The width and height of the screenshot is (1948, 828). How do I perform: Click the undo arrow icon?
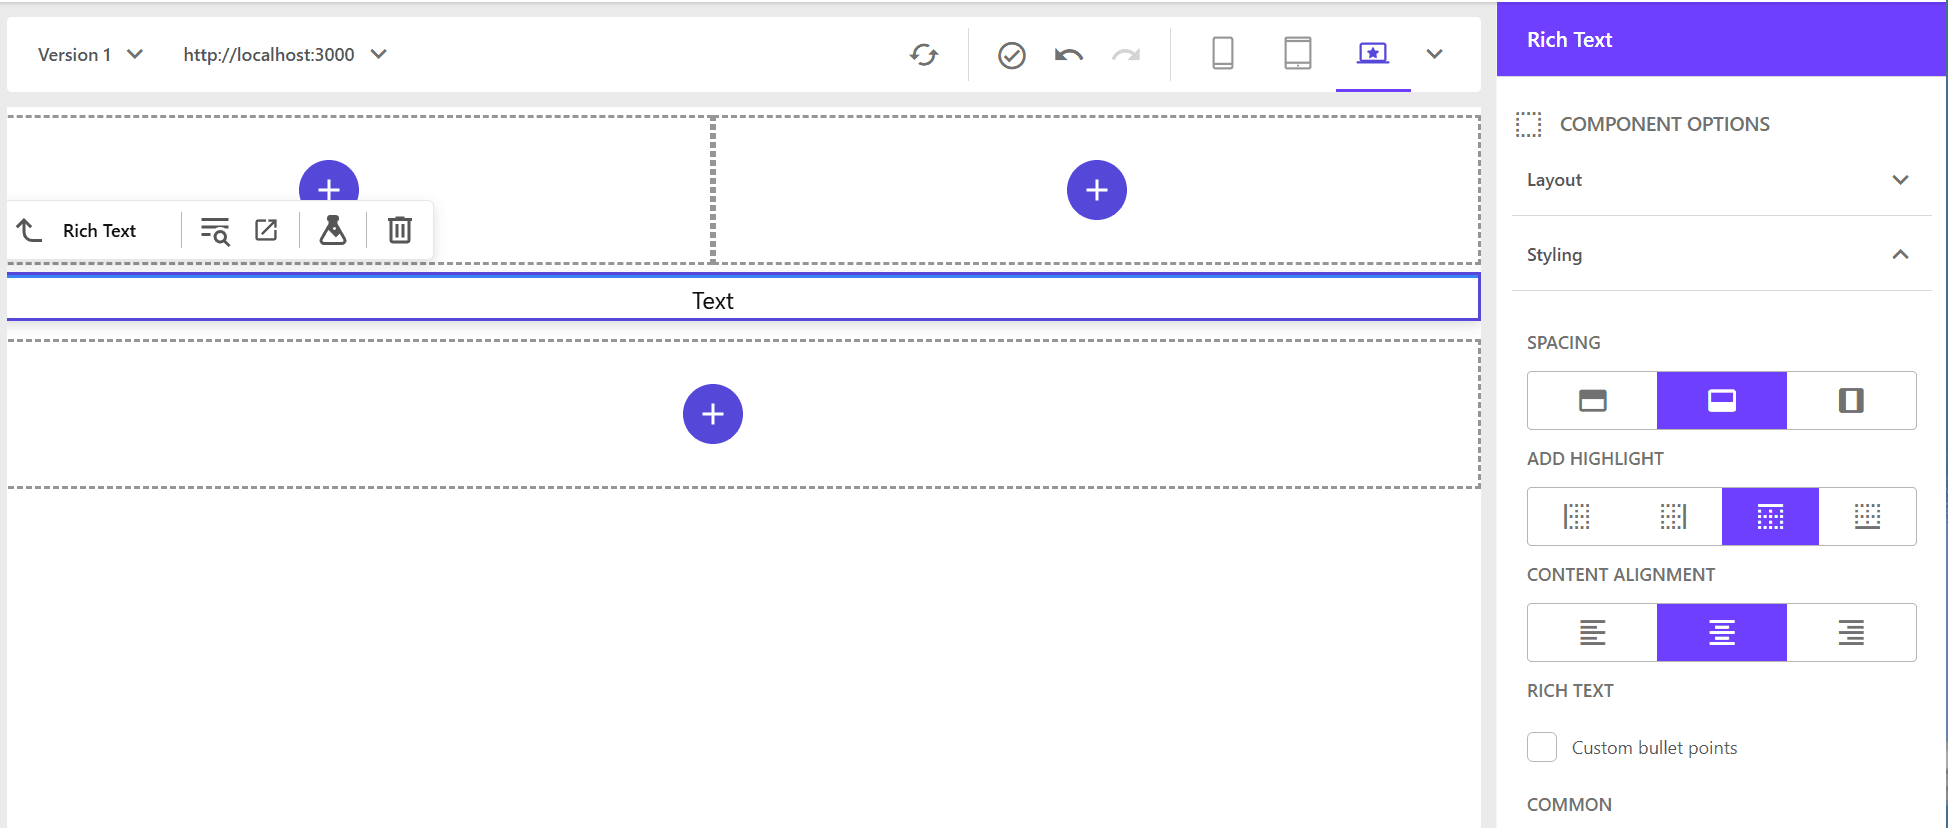coord(1068,55)
